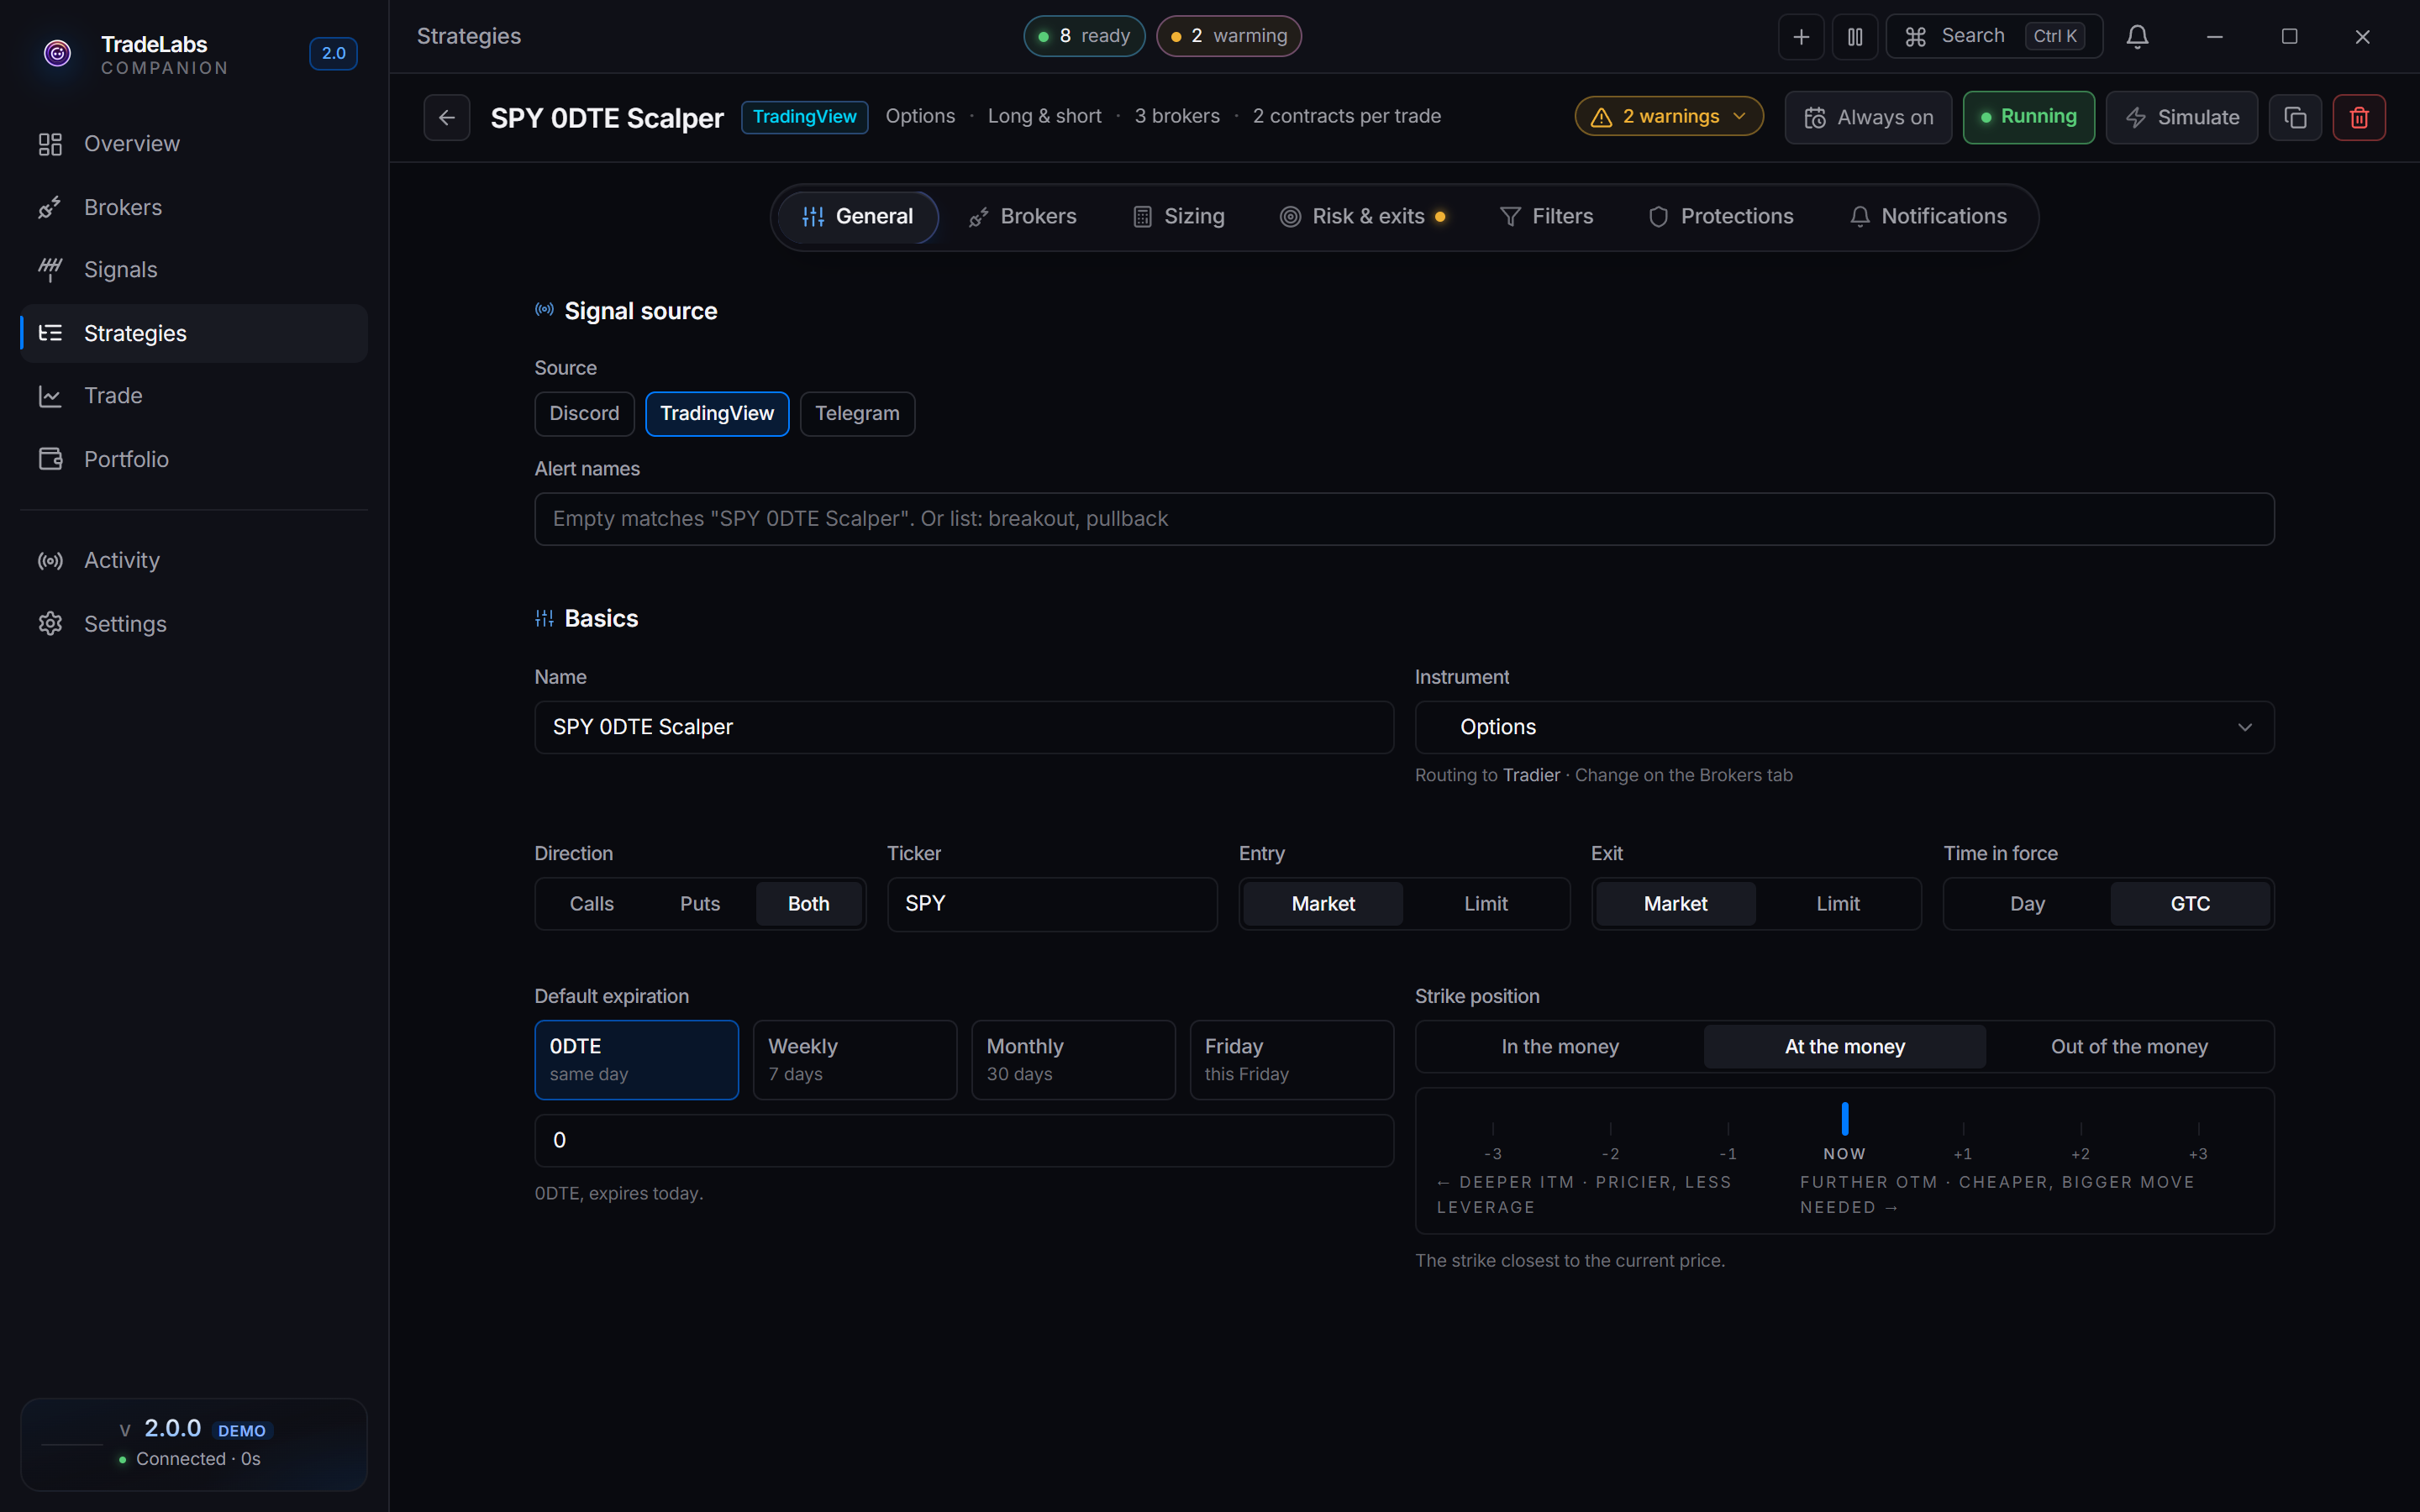Click the Activity broadcast icon in sidebar
Viewport: 2420px width, 1512px height.
click(50, 561)
